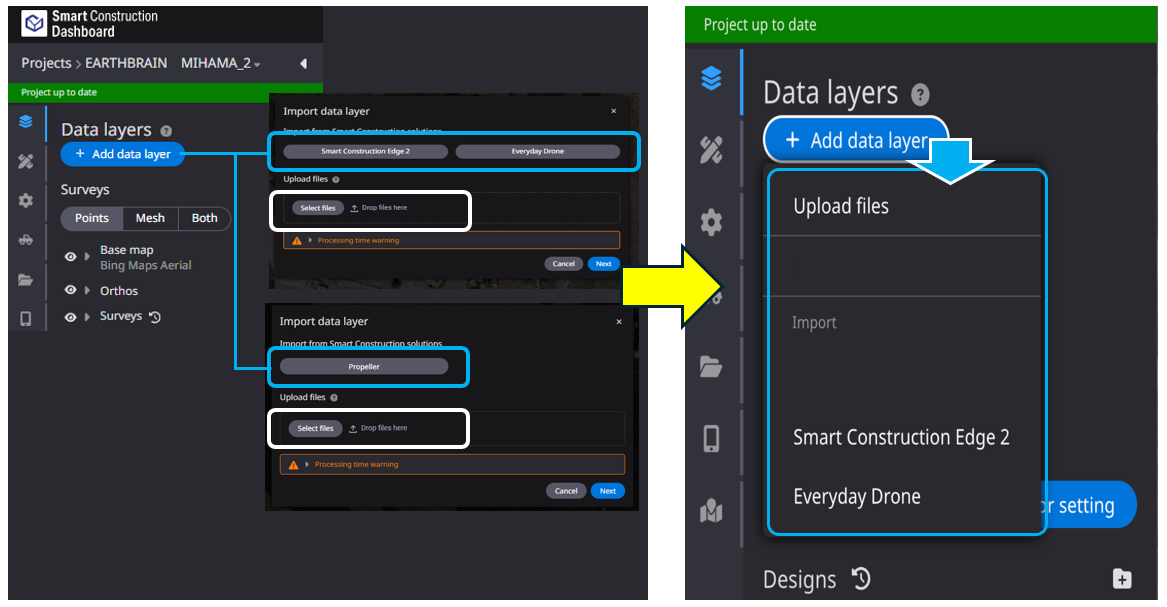Image resolution: width=1167 pixels, height=607 pixels.
Task: Expand Processing time warning in the Everyday Drone dialog
Action: click(x=310, y=240)
